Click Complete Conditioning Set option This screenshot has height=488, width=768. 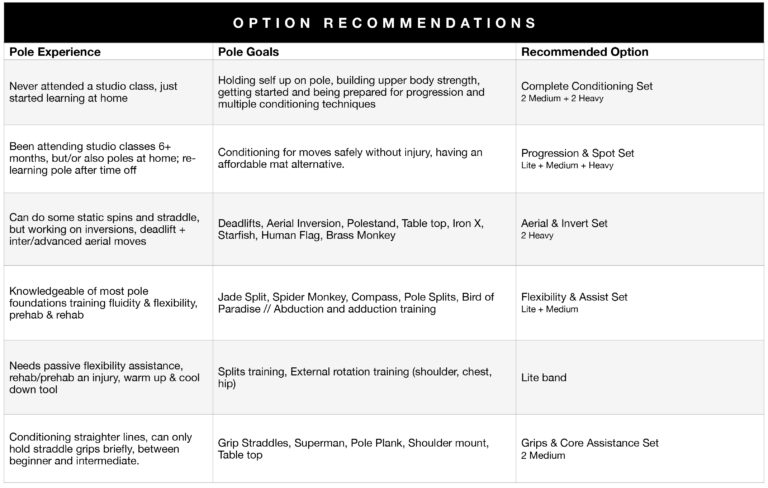click(x=587, y=86)
